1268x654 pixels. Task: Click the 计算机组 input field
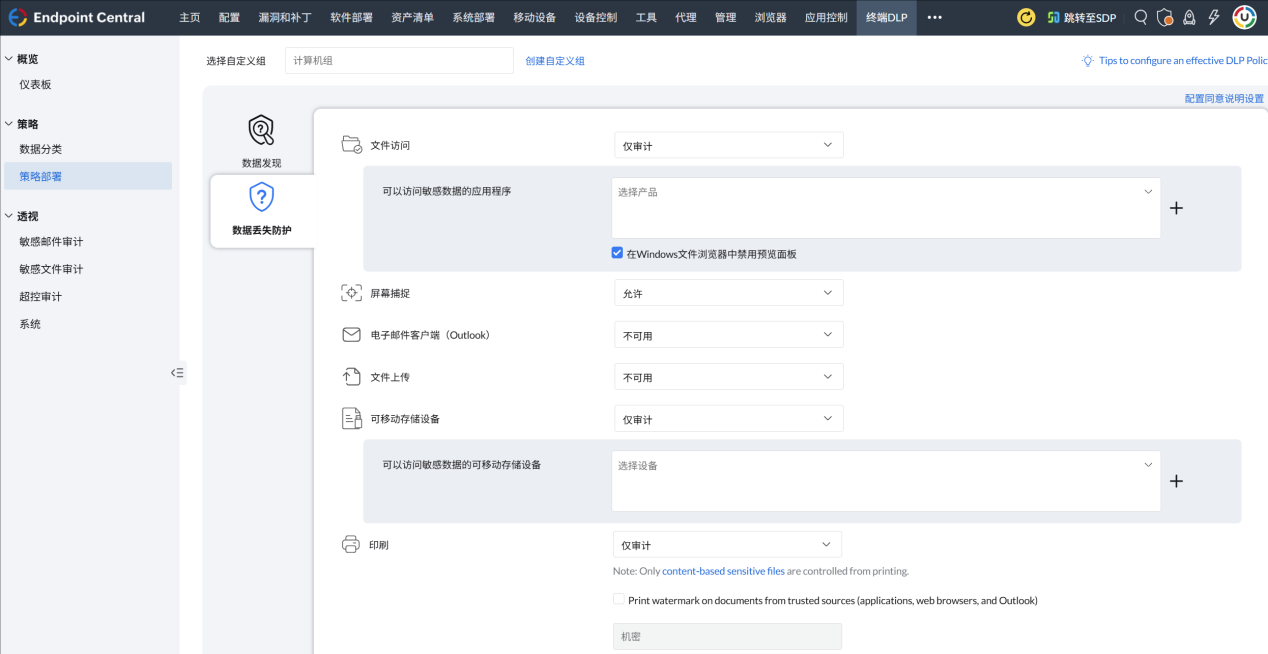(x=398, y=60)
